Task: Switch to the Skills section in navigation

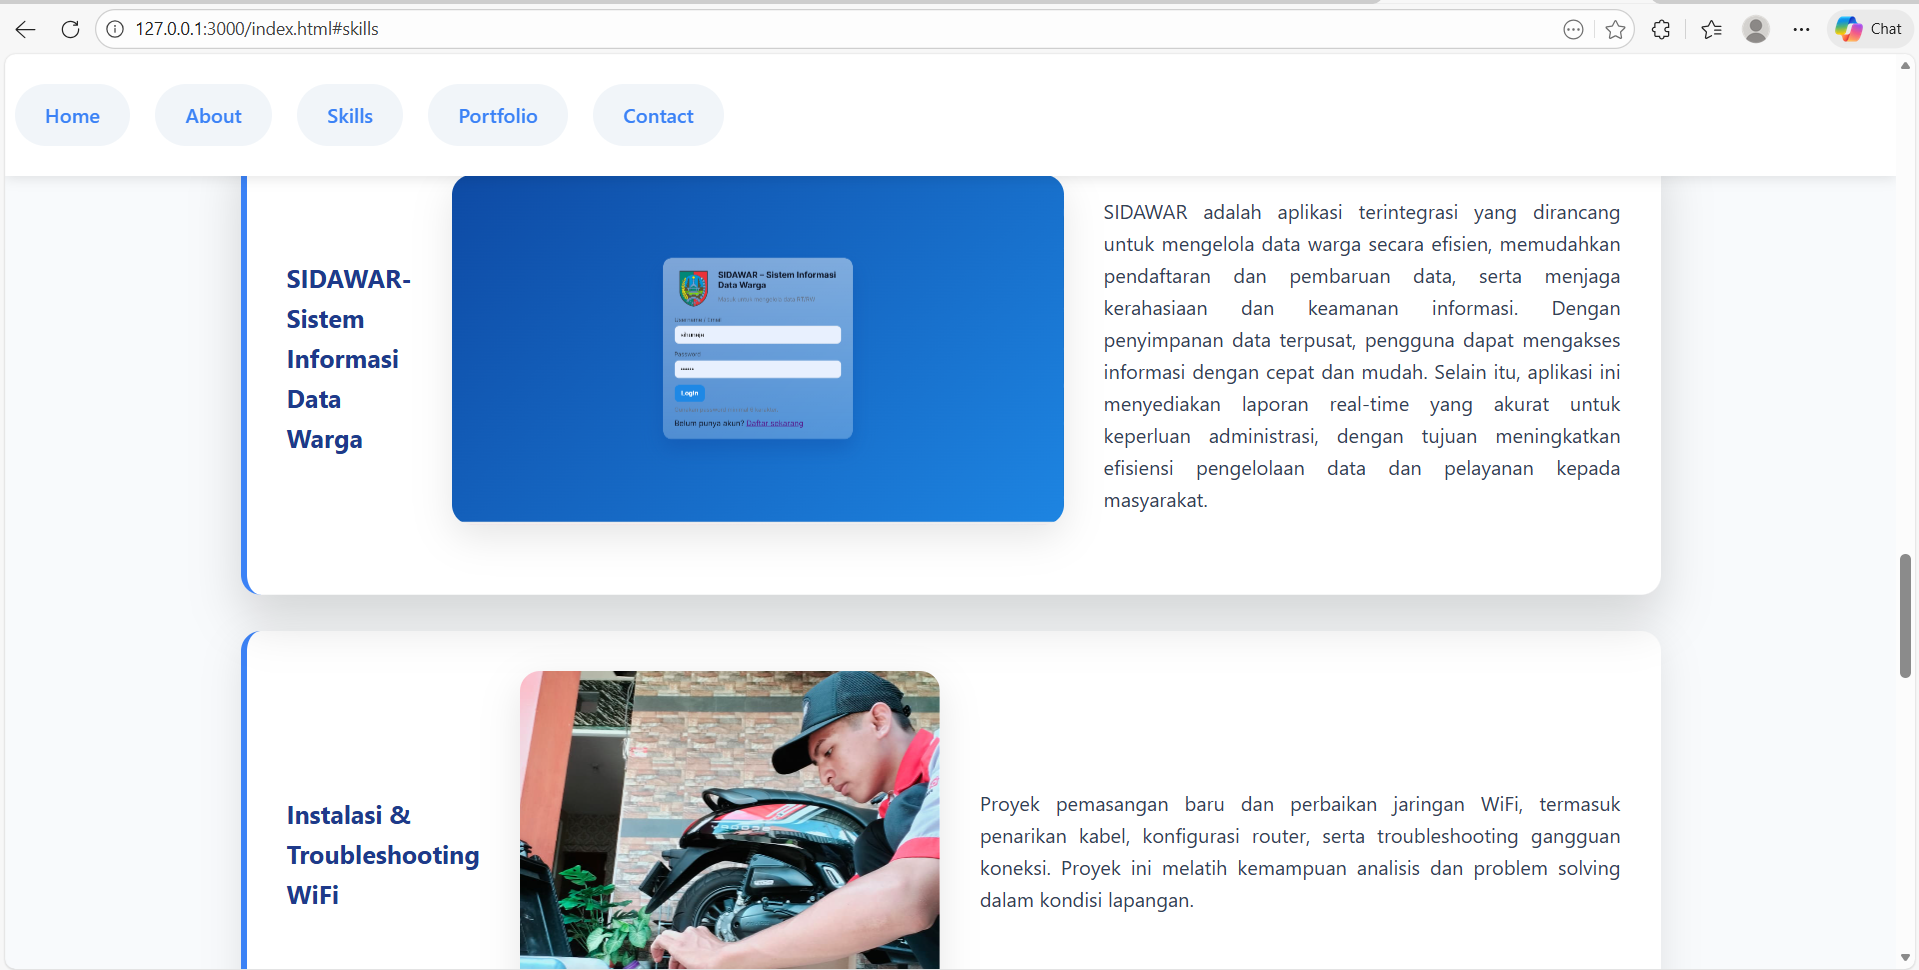Action: click(x=349, y=115)
